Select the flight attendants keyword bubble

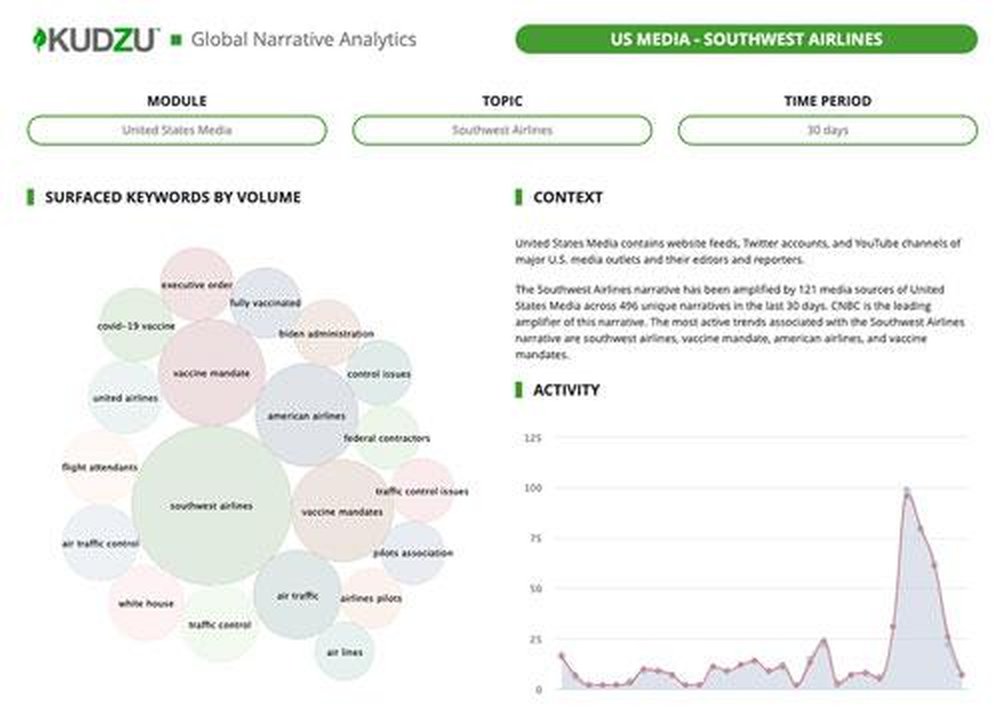coord(99,468)
